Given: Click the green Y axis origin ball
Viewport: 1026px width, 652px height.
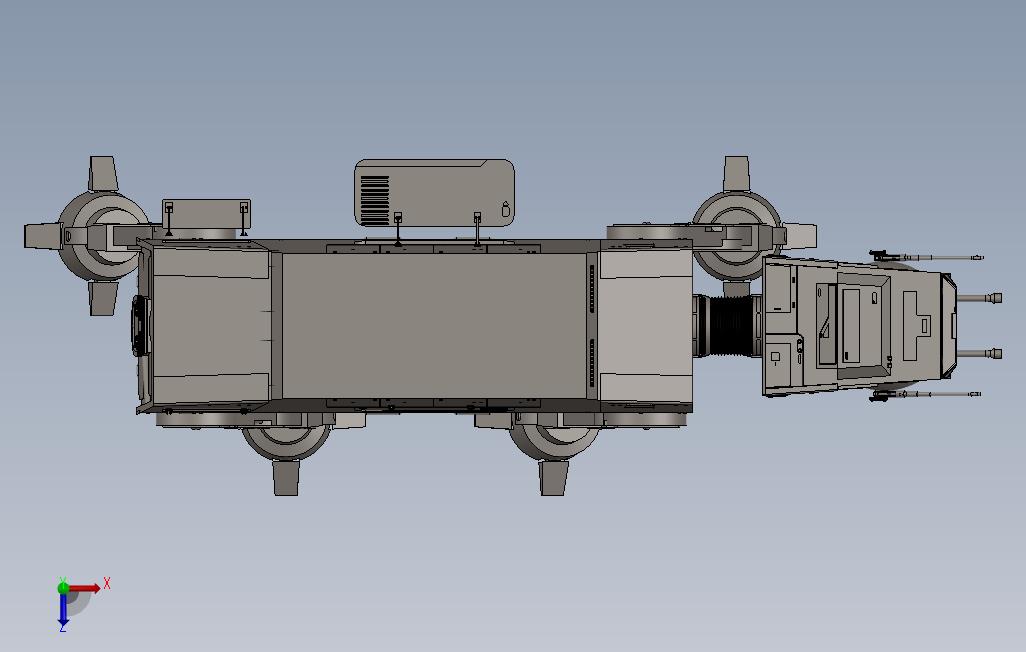Looking at the screenshot, I should (x=63, y=587).
